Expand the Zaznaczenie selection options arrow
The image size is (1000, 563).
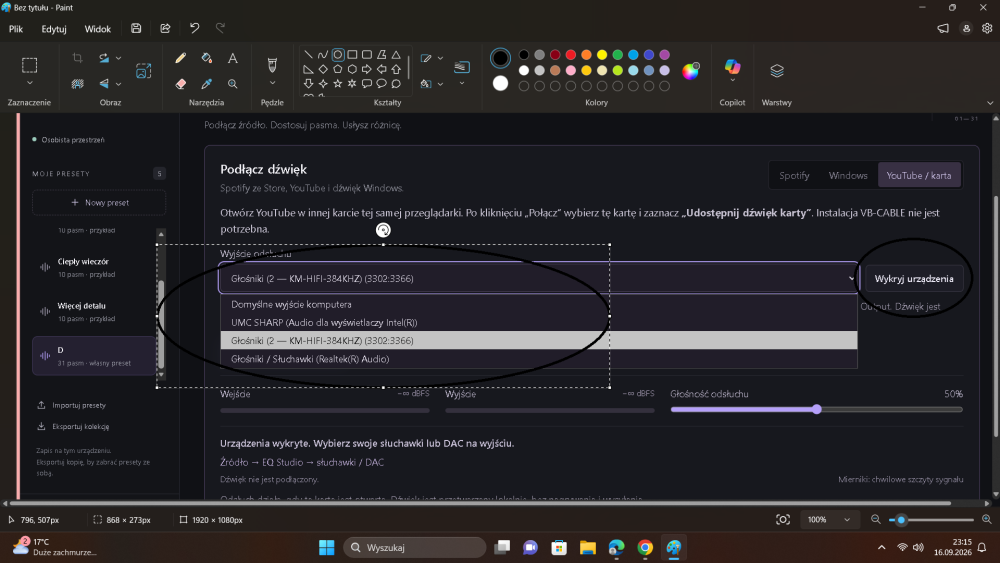pos(29,84)
